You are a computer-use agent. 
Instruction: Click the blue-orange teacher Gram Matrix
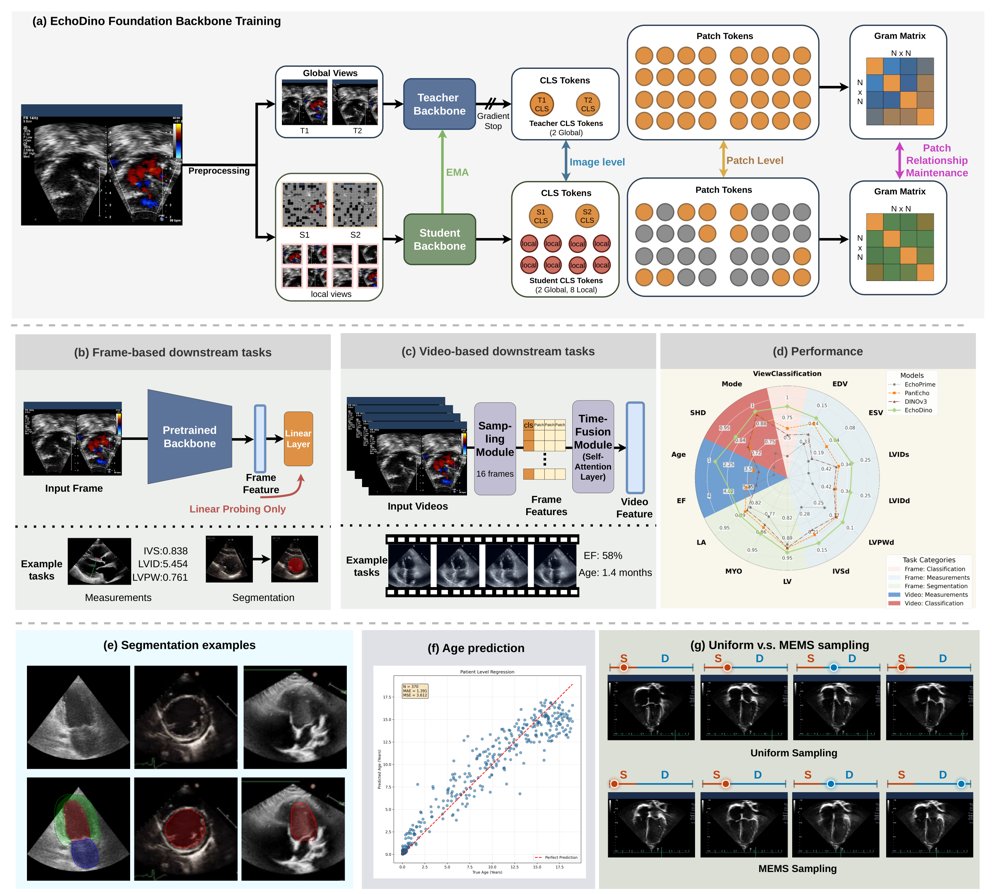(x=899, y=91)
